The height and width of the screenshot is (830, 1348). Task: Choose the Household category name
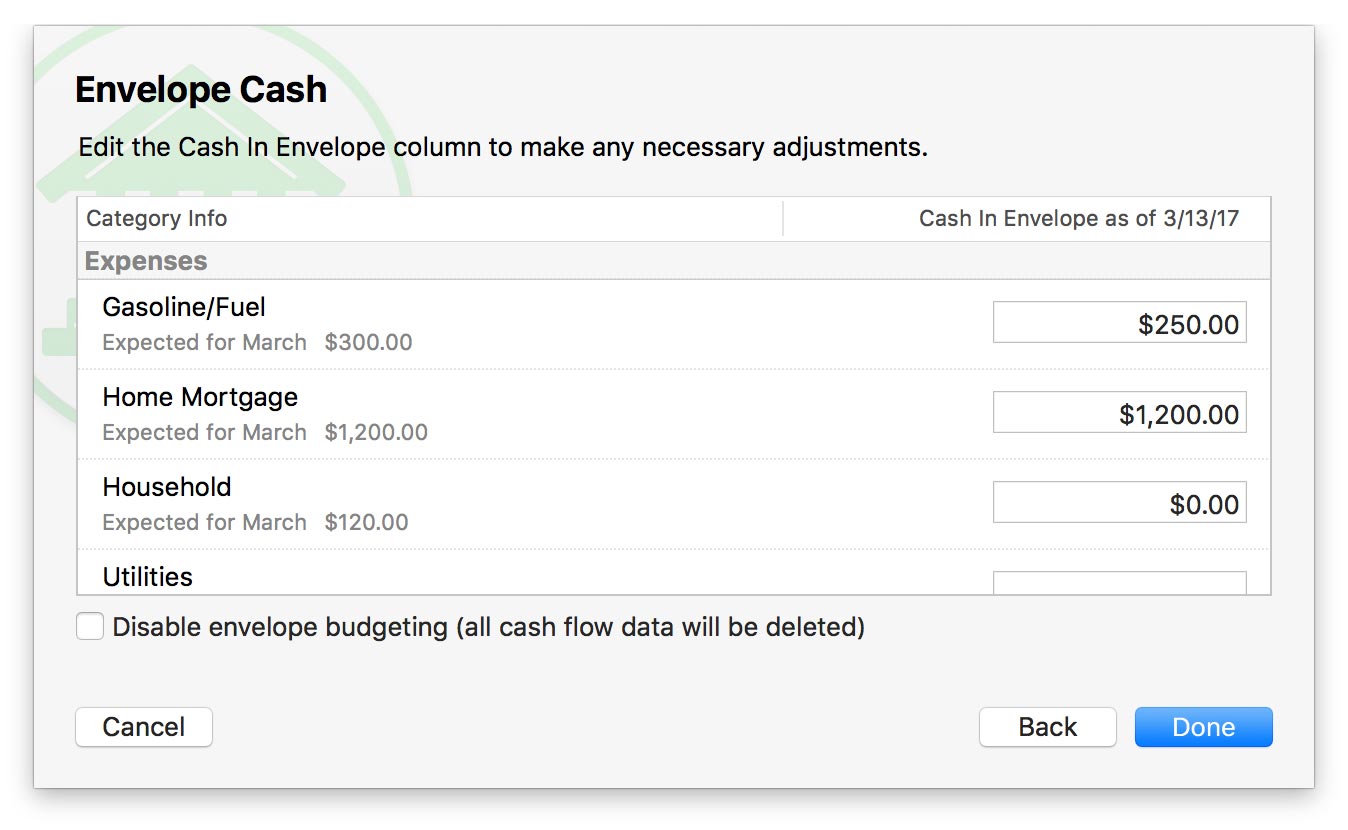tap(167, 487)
